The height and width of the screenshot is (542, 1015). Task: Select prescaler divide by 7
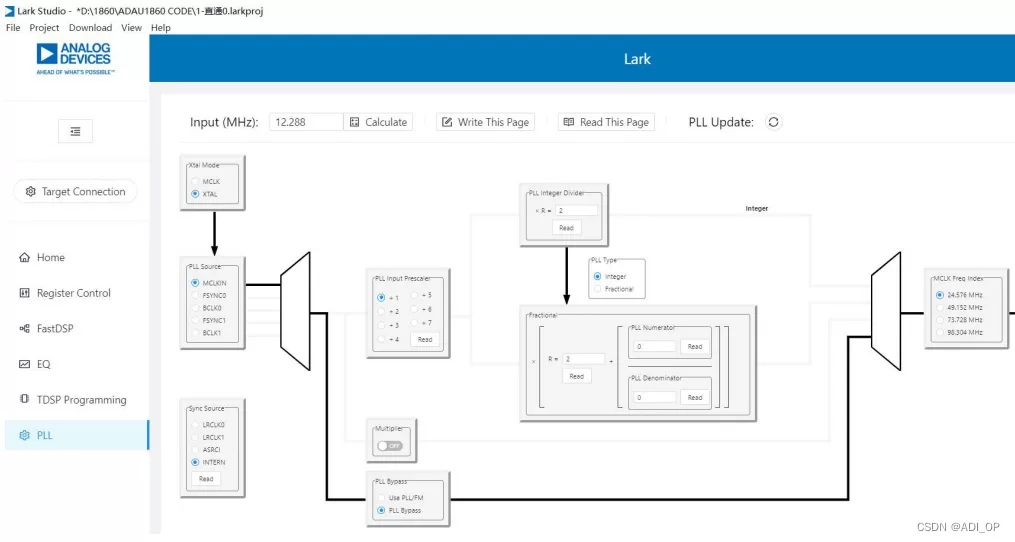[414, 322]
